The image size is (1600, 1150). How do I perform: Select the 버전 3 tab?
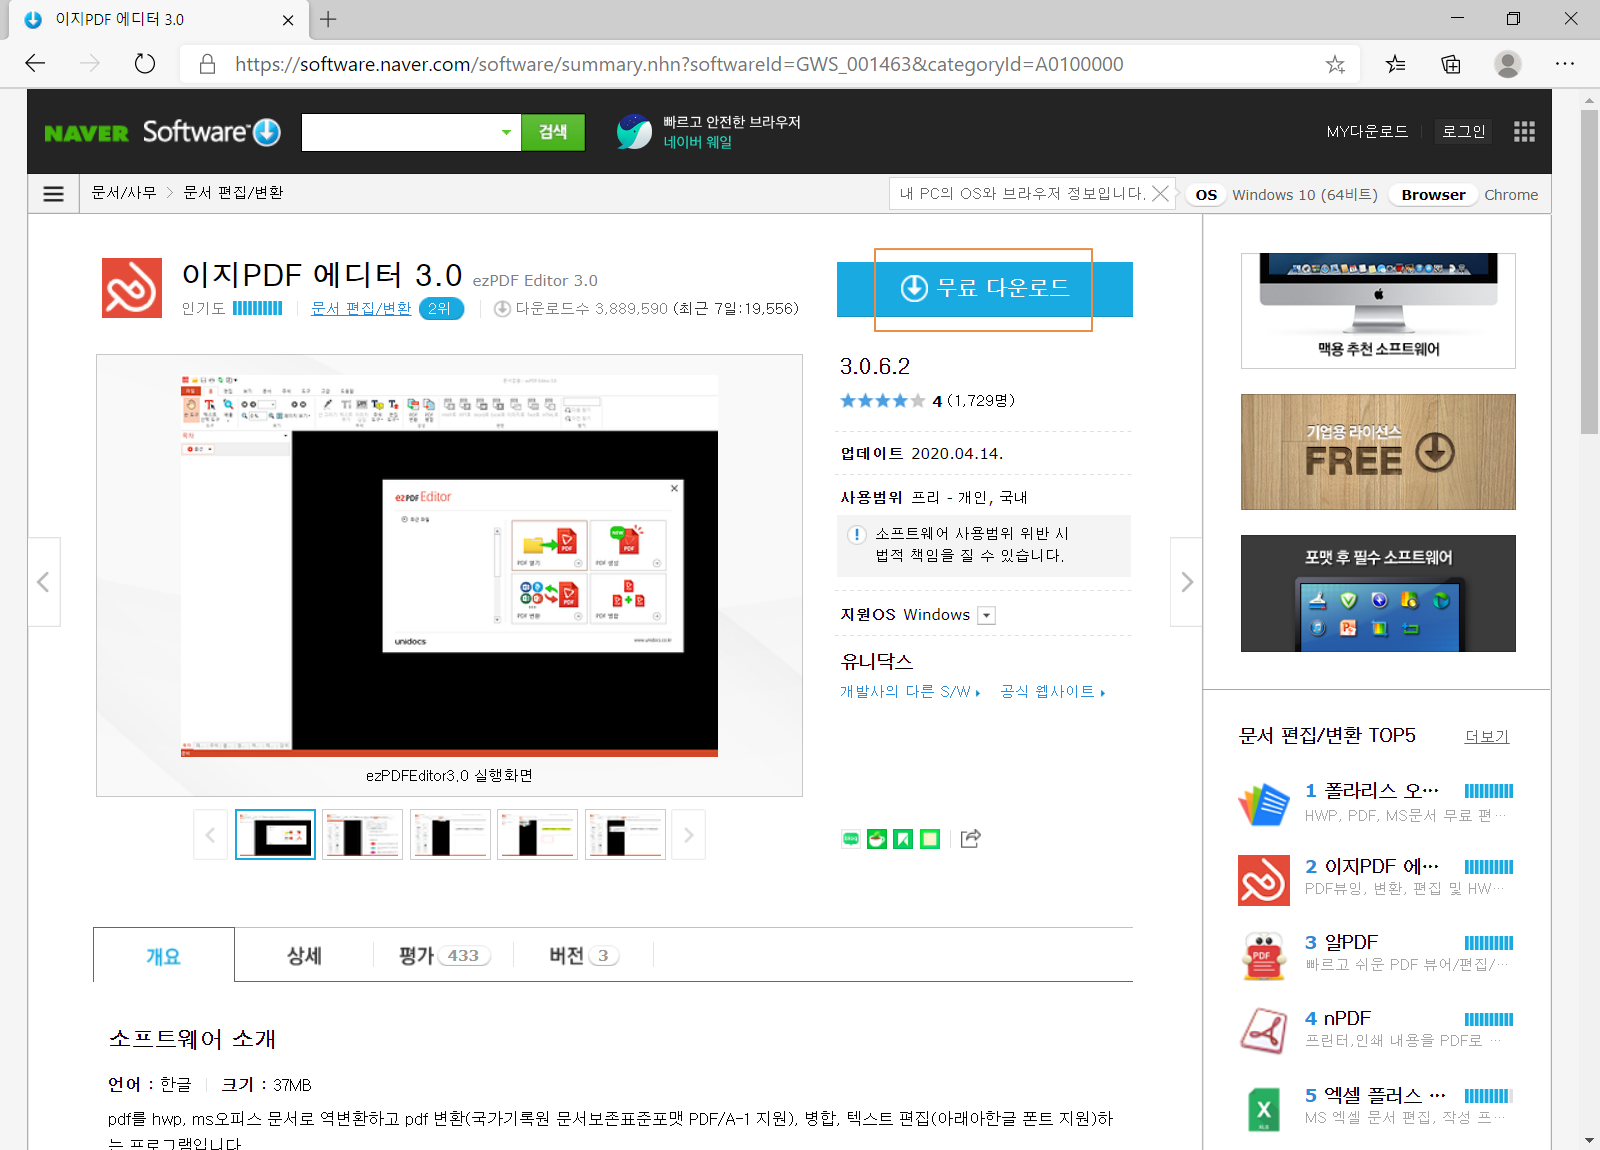[x=584, y=956]
